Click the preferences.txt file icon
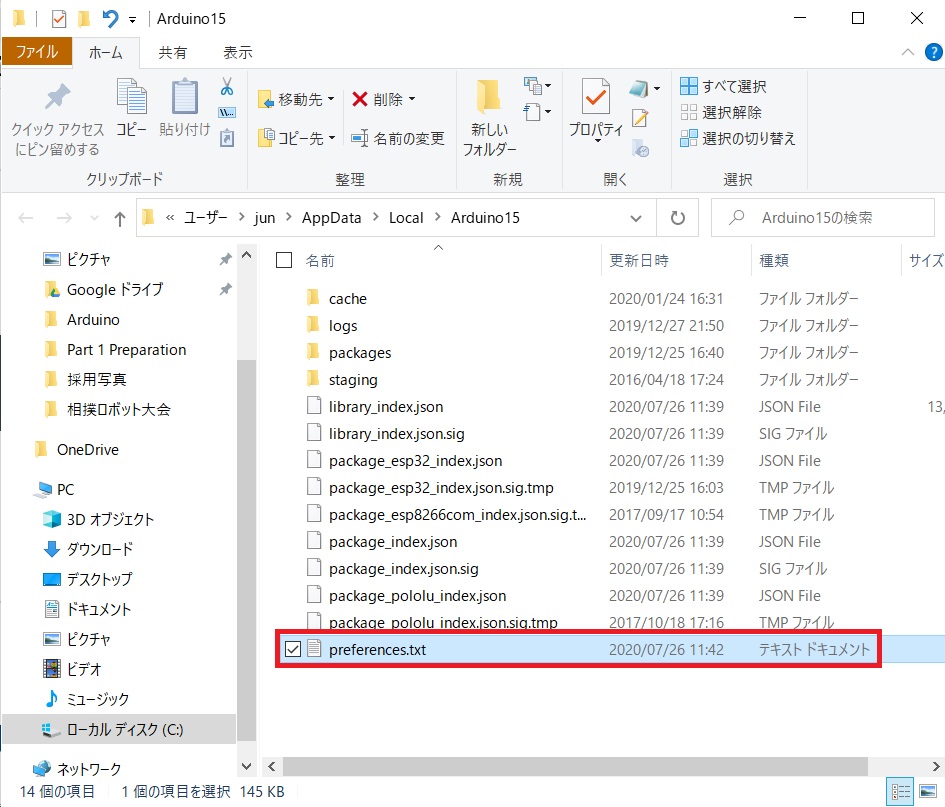This screenshot has height=807, width=945. [x=313, y=648]
